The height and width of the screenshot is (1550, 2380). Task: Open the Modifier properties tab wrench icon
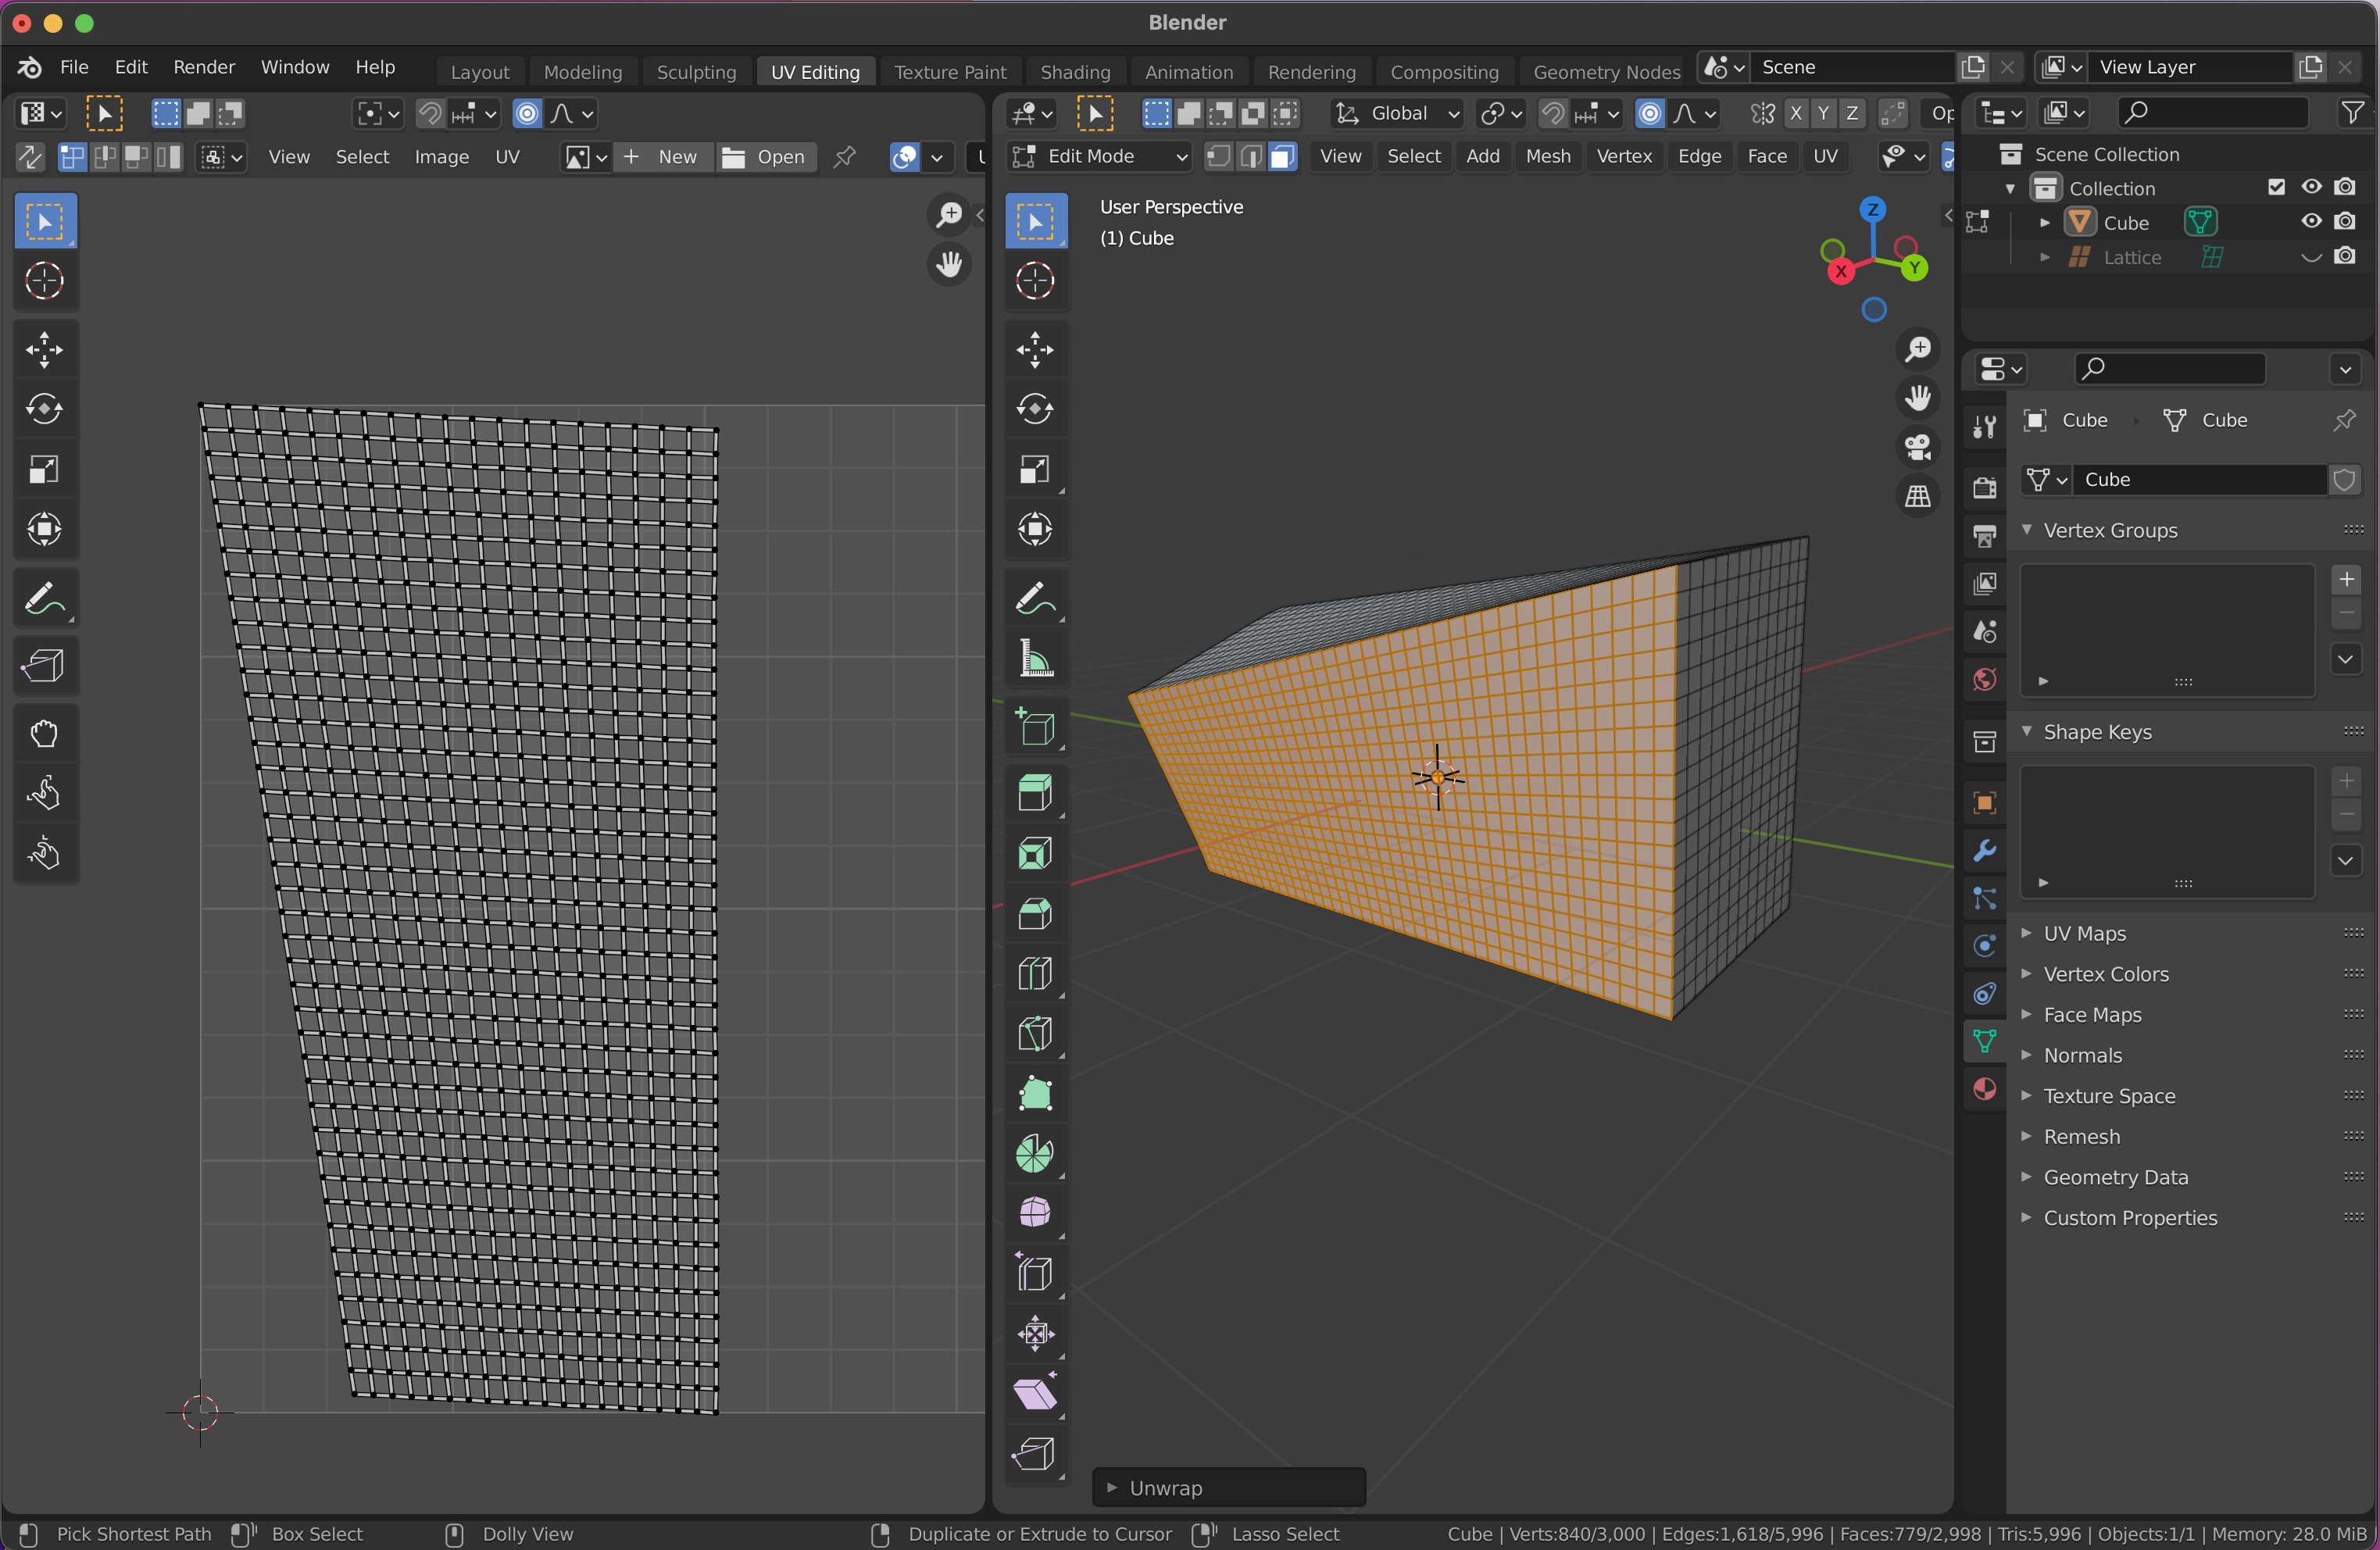1984,851
